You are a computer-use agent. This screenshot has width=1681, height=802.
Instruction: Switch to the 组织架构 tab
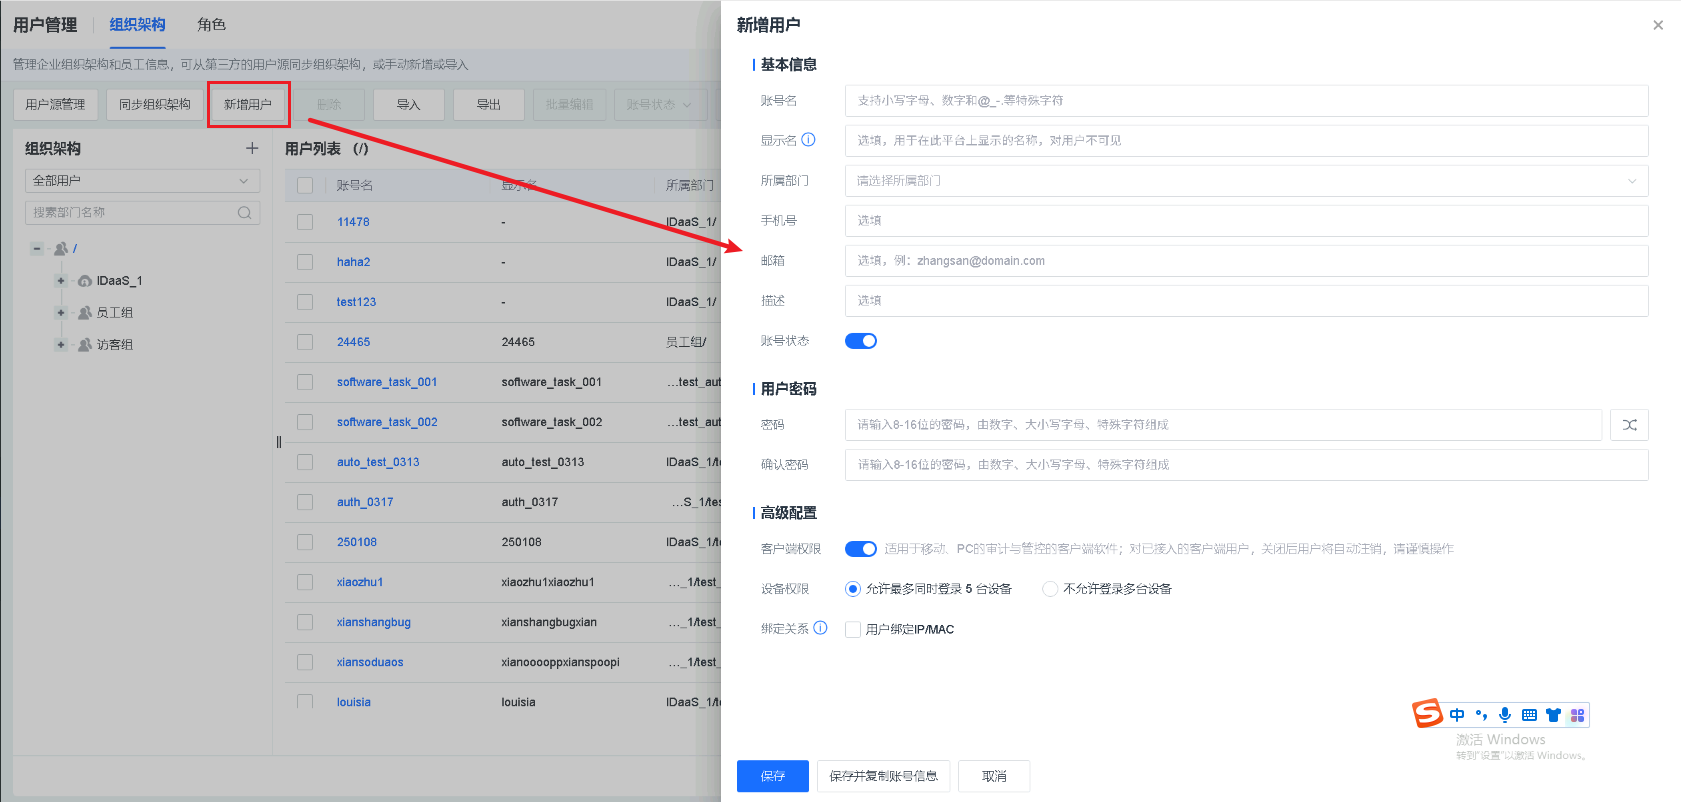[x=137, y=24]
